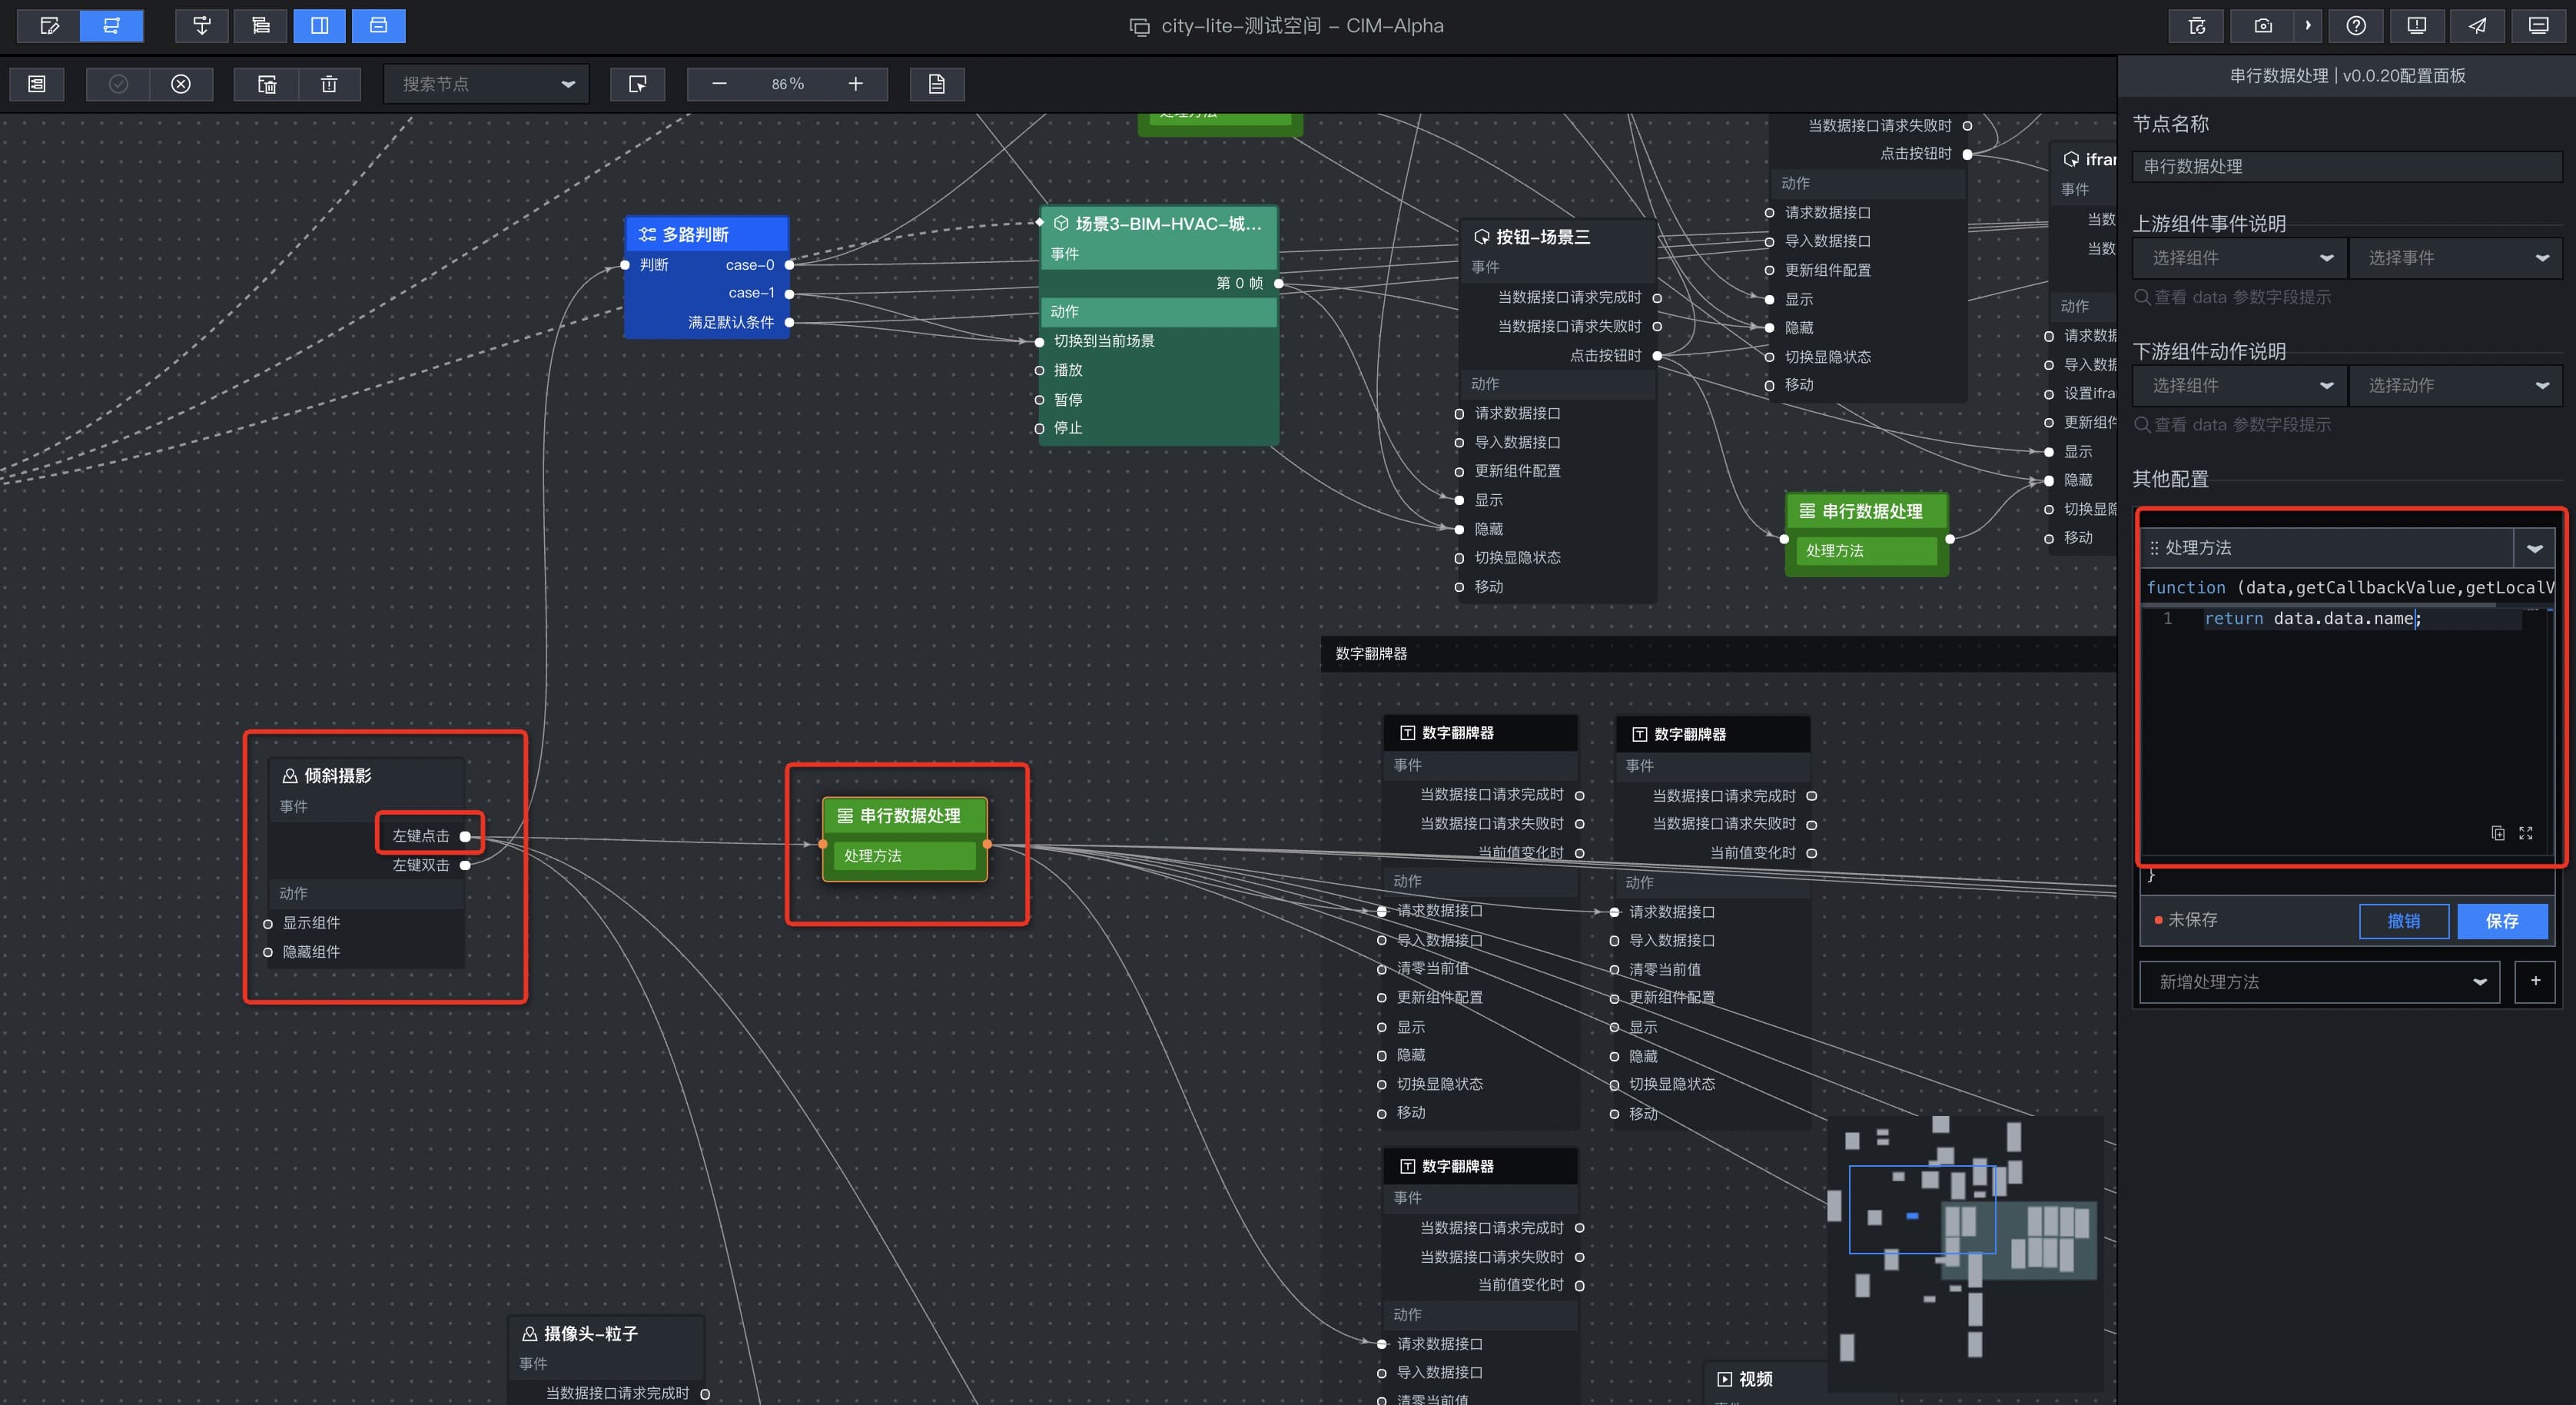This screenshot has width=2576, height=1405.
Task: Click the circled X cancel icon
Action: point(181,84)
